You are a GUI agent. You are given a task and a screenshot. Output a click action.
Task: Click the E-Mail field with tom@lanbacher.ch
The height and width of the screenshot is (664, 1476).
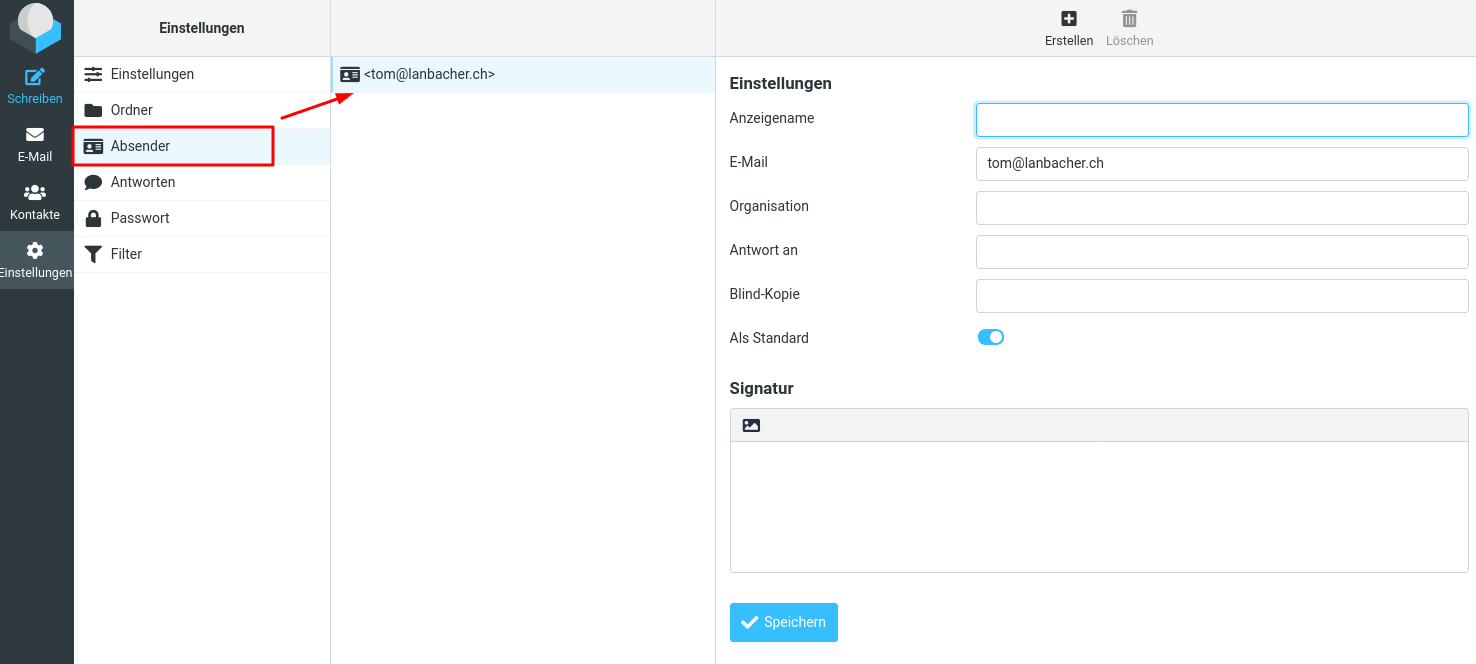coord(1222,164)
